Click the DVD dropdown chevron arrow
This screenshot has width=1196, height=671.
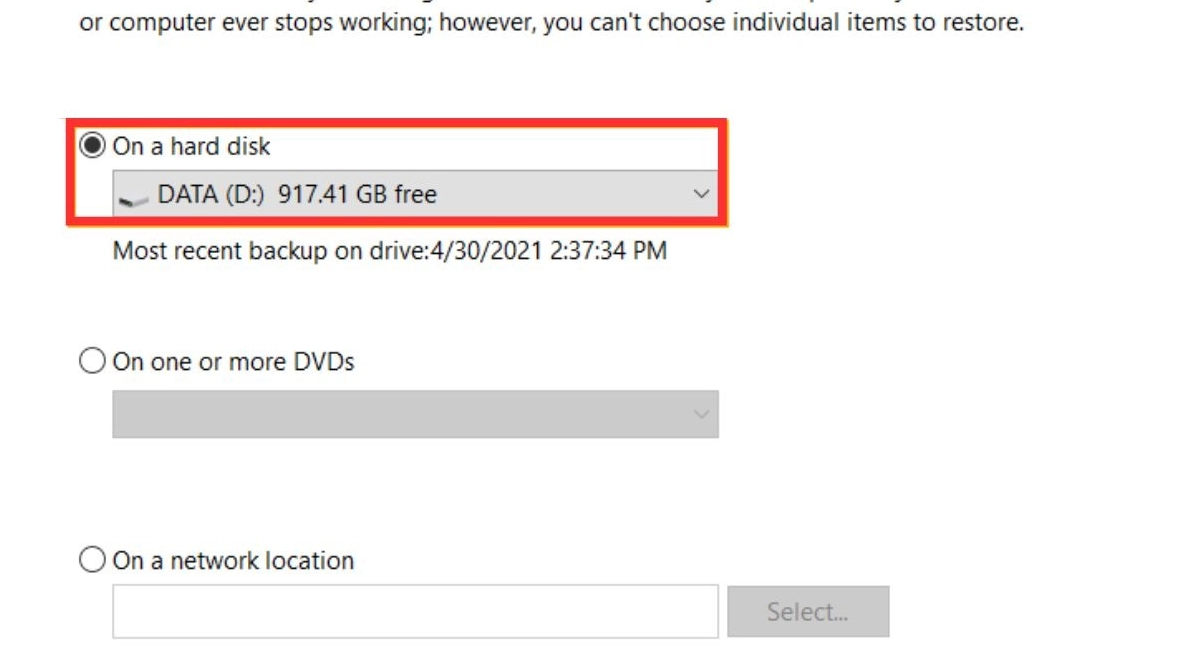tap(702, 414)
